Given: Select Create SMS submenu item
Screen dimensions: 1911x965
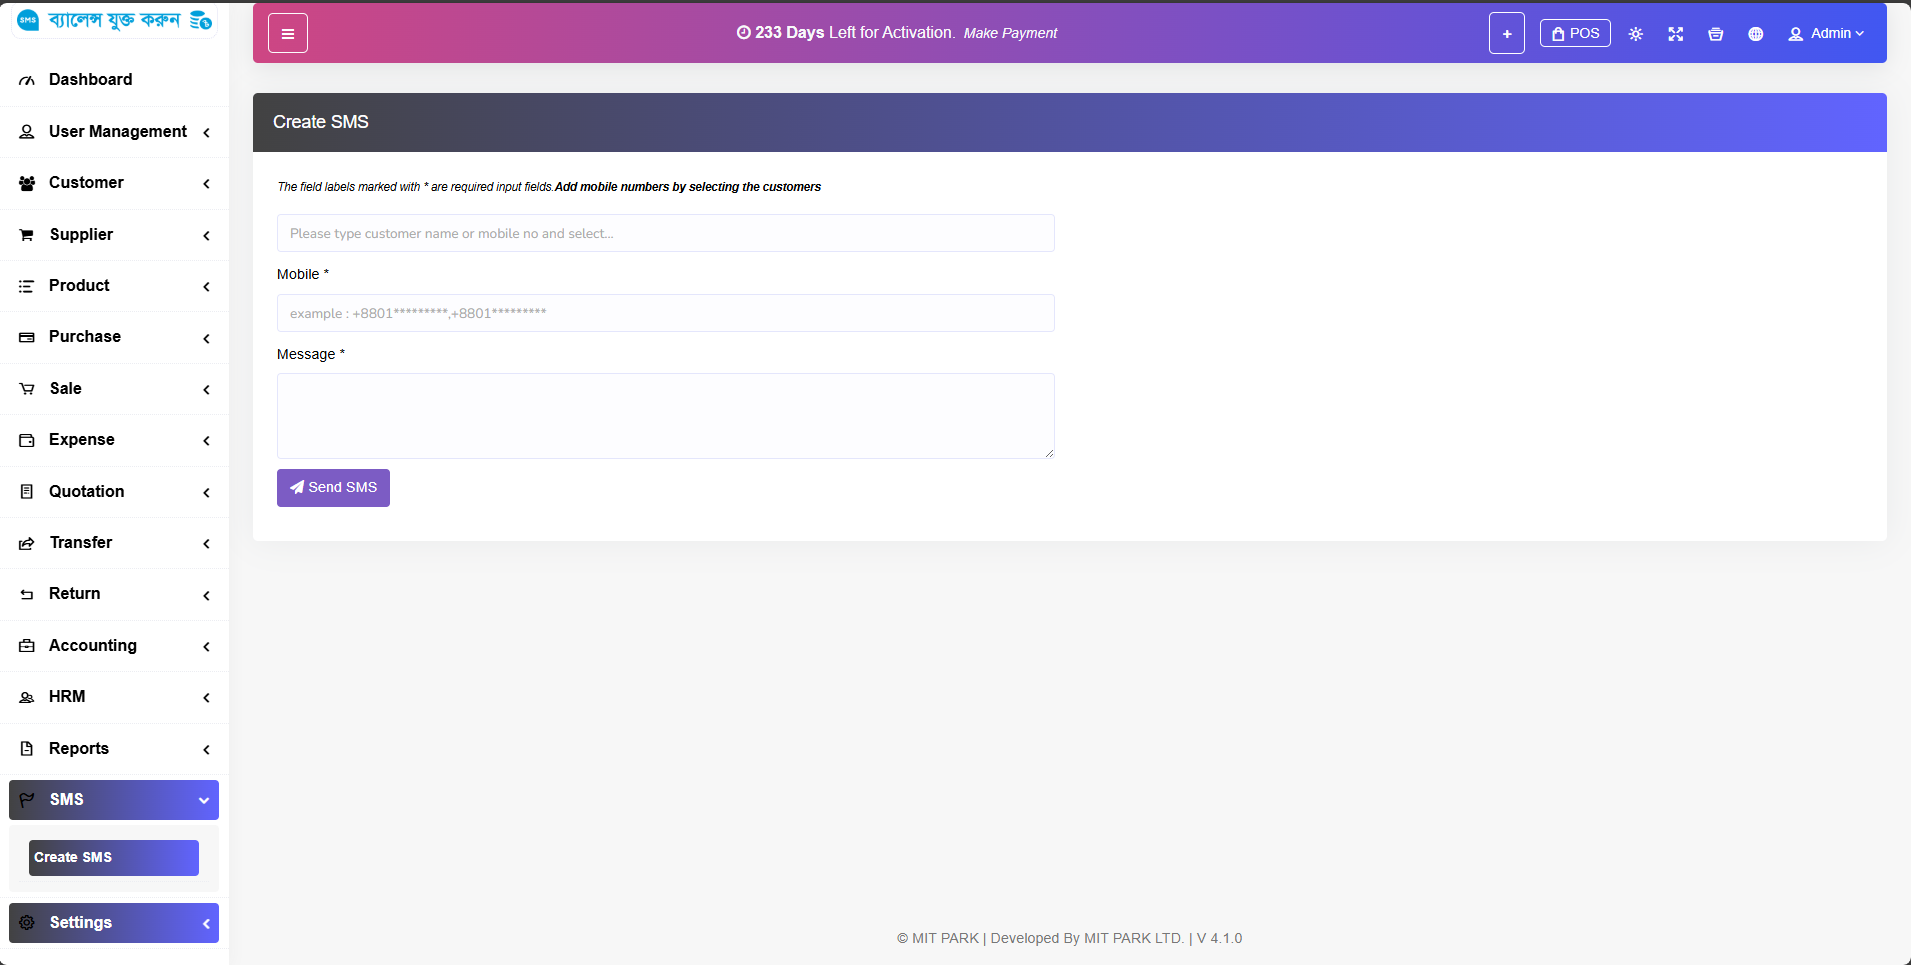Looking at the screenshot, I should tap(113, 858).
